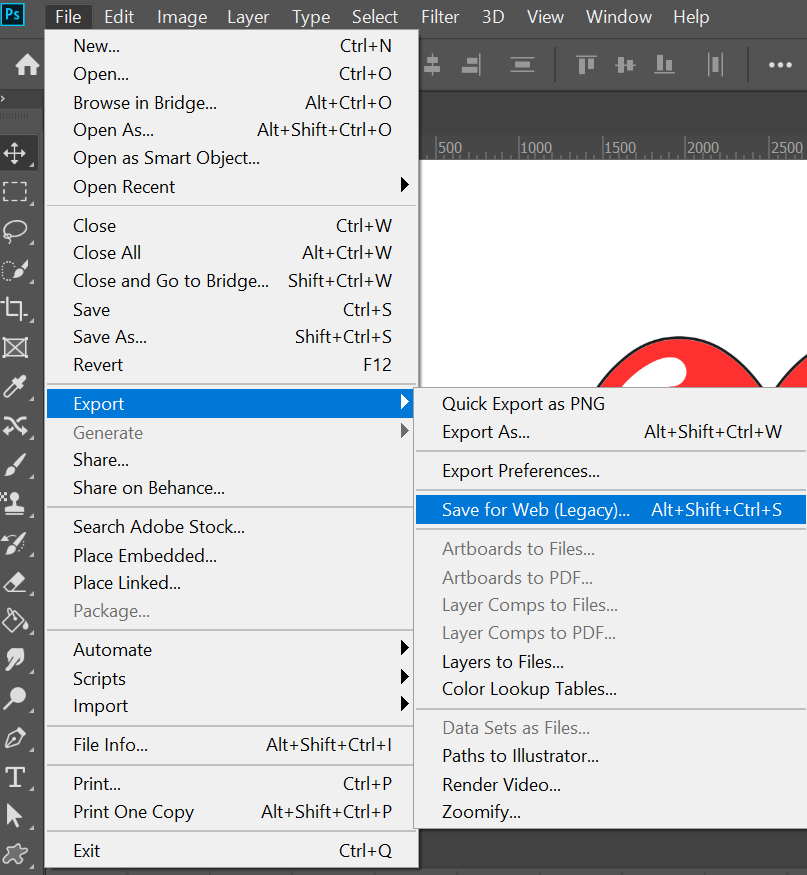
Task: Open the Edit menu
Action: pos(119,17)
